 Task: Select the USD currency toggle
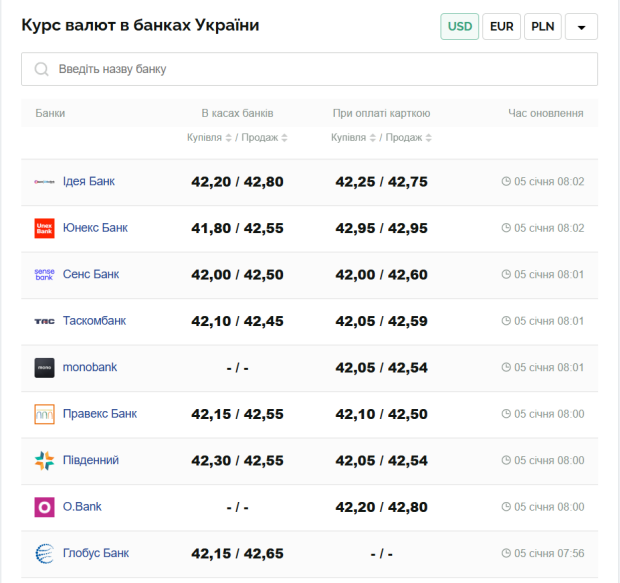pos(459,27)
